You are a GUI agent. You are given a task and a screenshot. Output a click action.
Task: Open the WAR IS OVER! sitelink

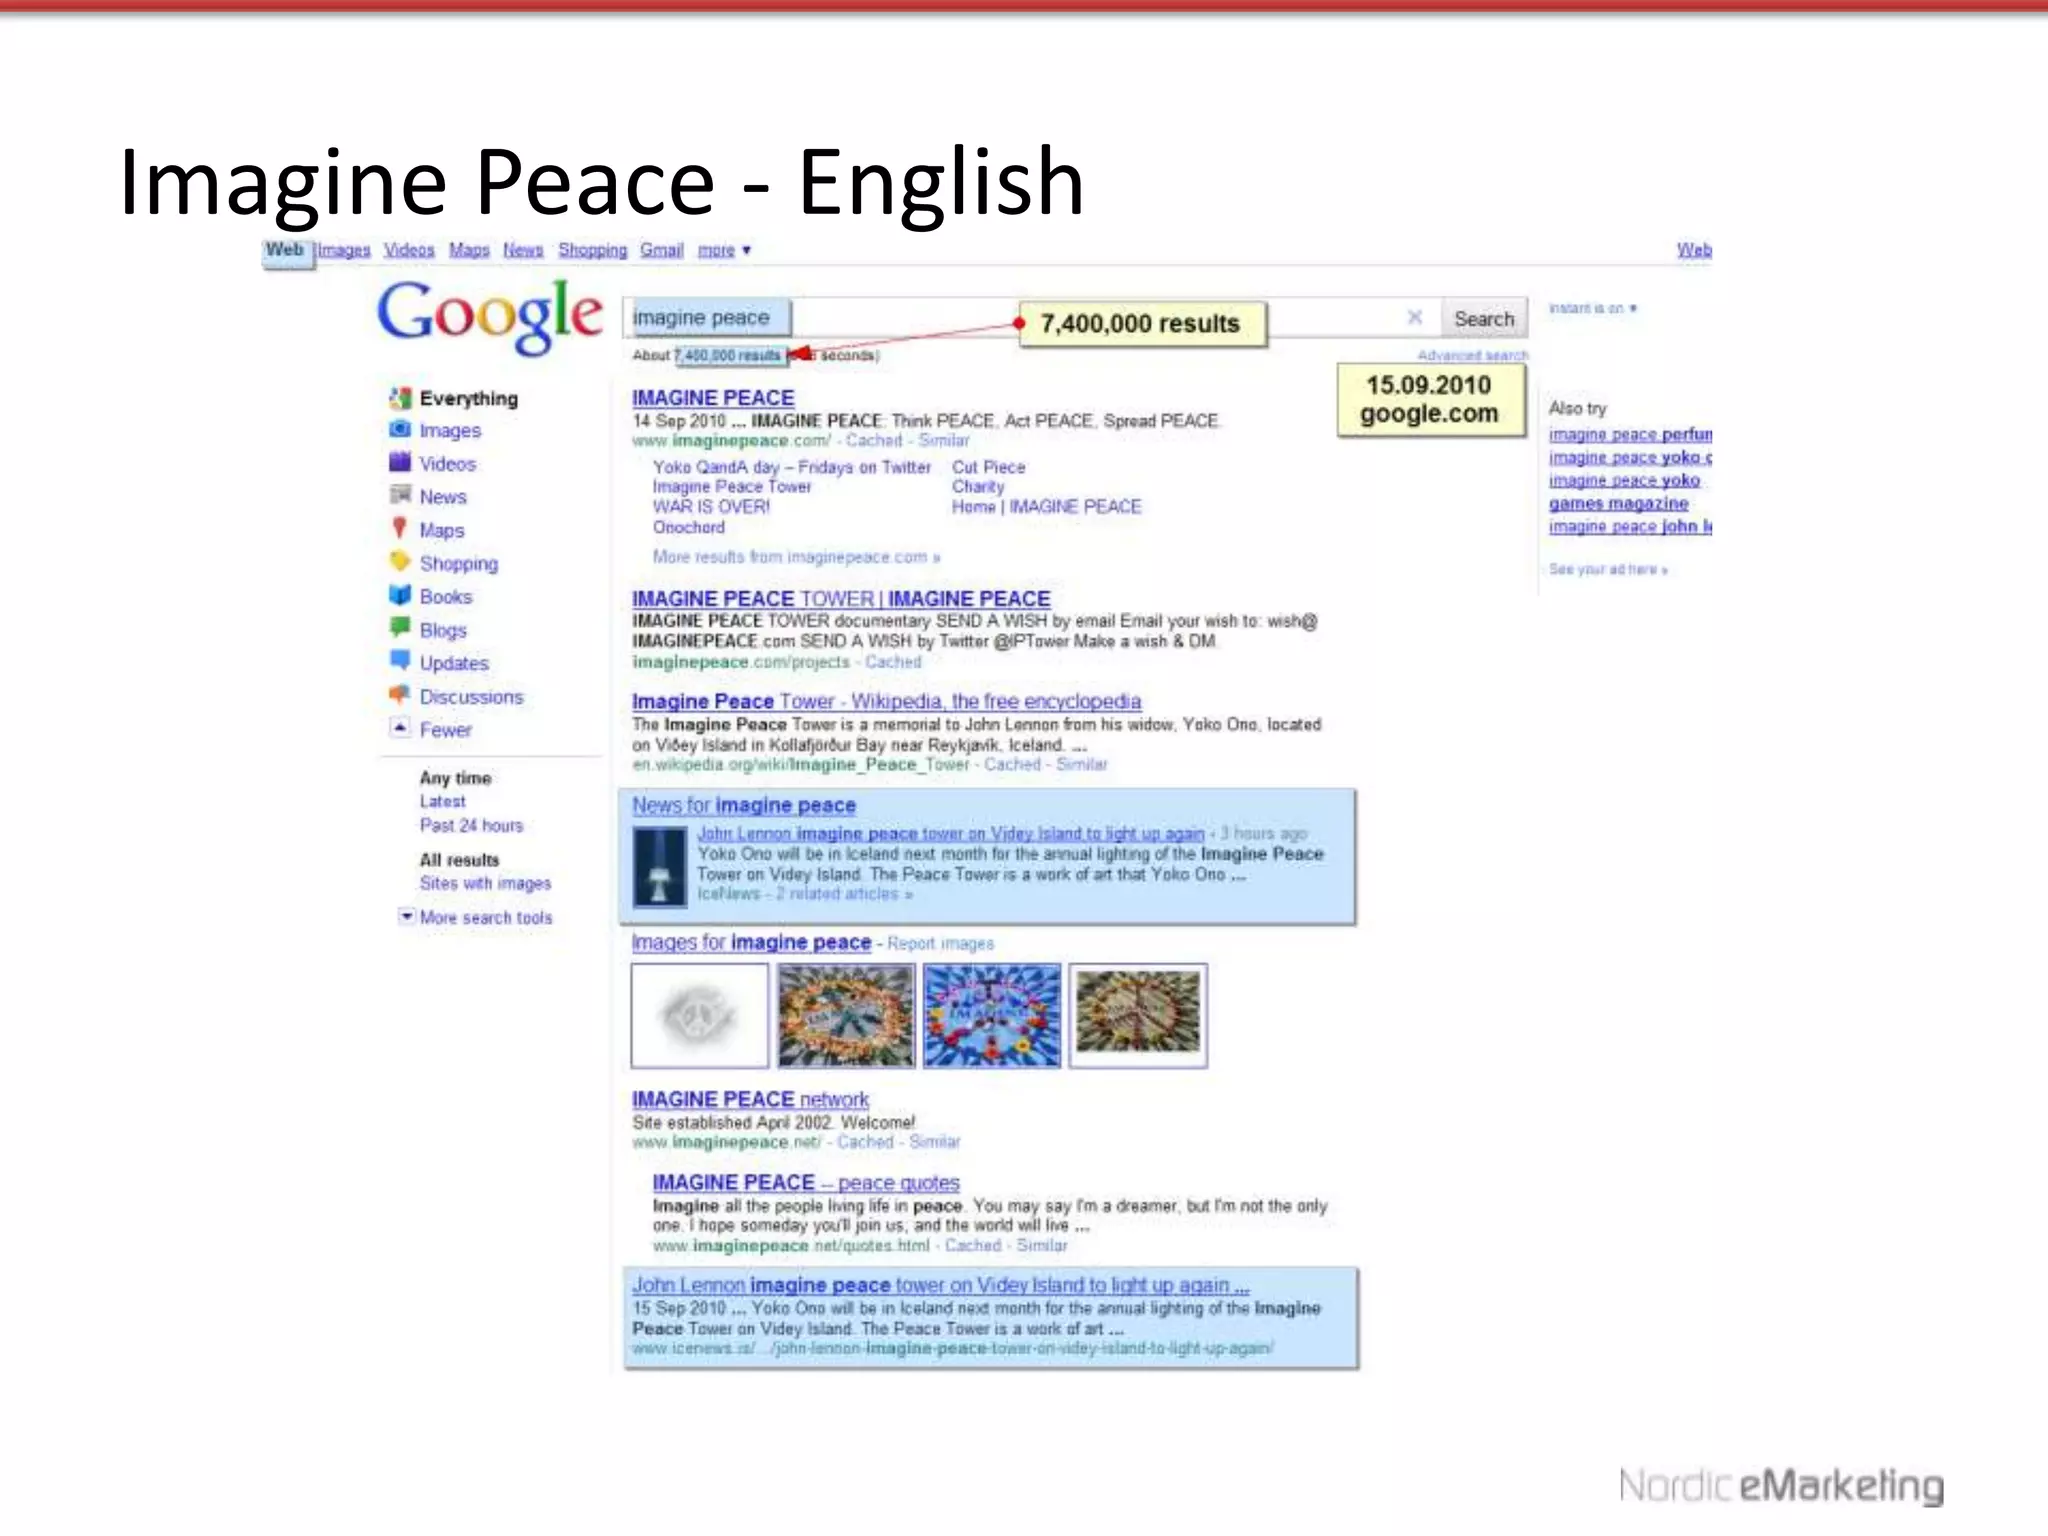tap(712, 507)
